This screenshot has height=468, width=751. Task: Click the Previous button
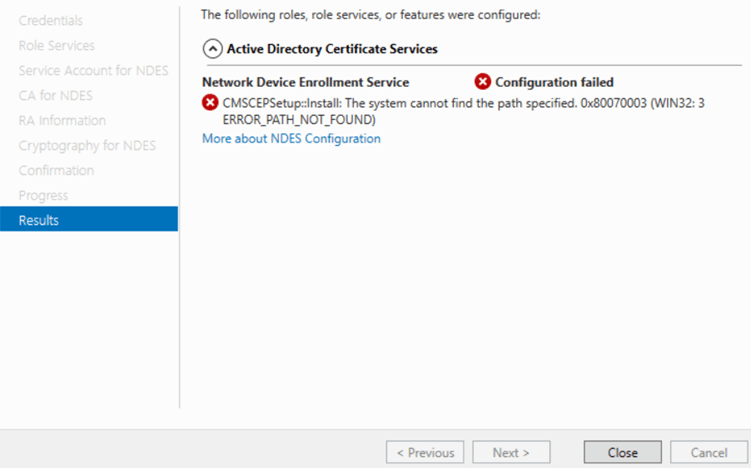tap(425, 452)
